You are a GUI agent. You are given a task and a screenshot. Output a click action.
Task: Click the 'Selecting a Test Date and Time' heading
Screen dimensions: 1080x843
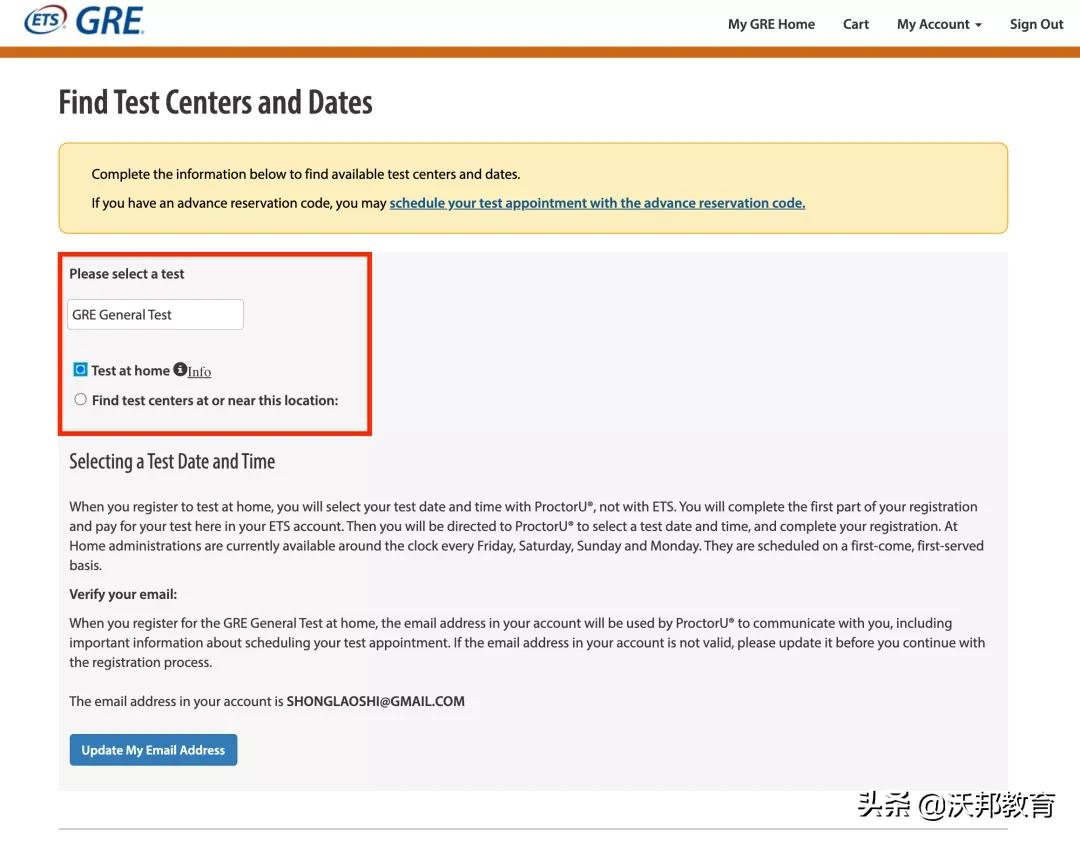(172, 461)
